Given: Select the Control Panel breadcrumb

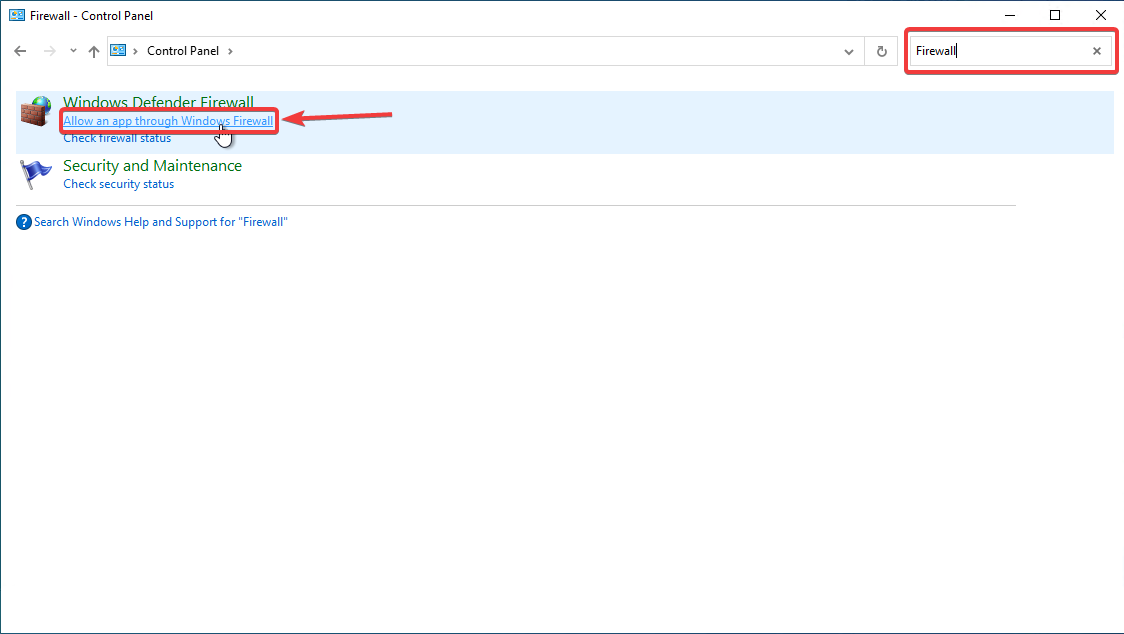Looking at the screenshot, I should (x=183, y=51).
